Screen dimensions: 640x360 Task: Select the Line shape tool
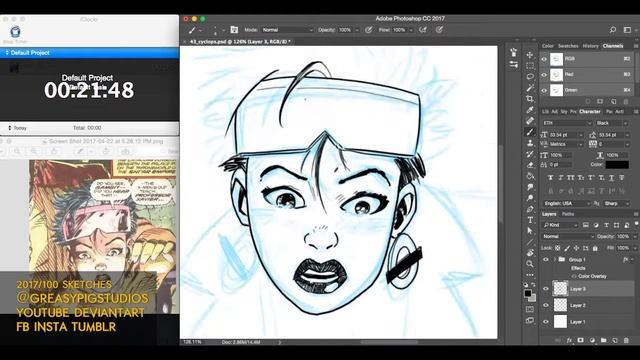point(530,242)
